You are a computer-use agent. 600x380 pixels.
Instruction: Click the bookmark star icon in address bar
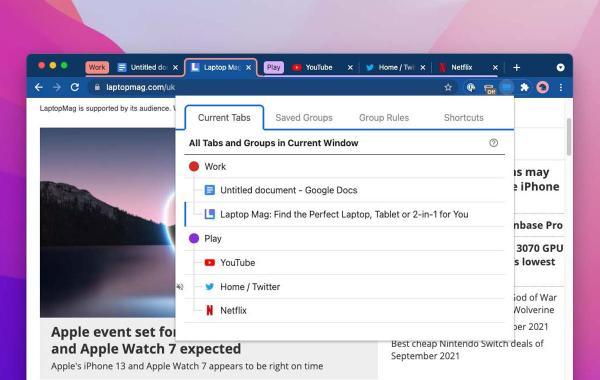448,88
